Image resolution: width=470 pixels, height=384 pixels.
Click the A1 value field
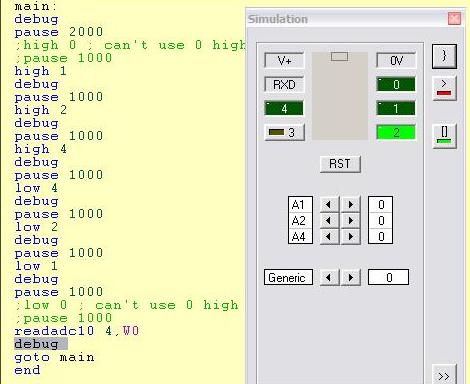pyautogui.click(x=381, y=204)
